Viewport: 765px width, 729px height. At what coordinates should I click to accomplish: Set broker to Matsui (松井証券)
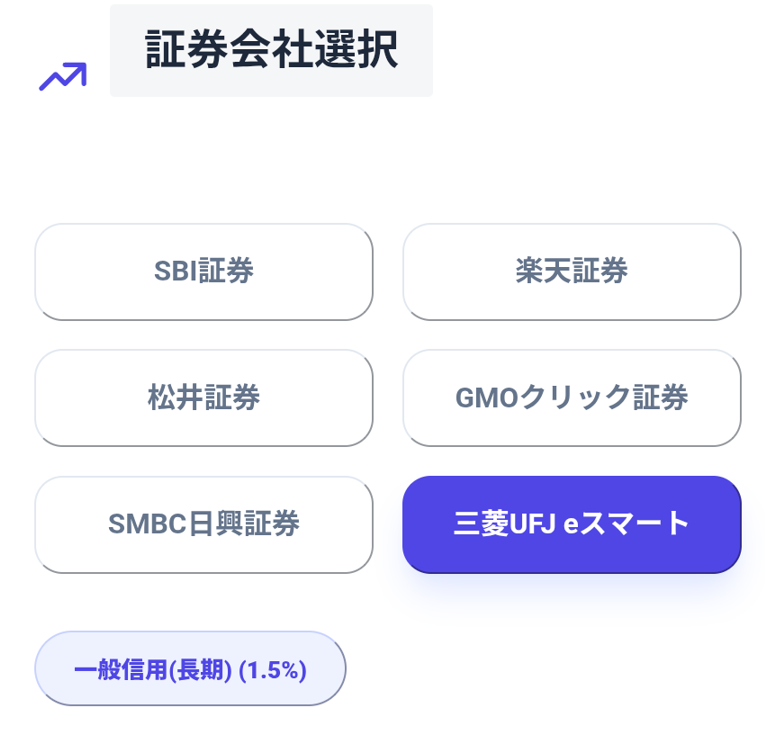(x=204, y=397)
